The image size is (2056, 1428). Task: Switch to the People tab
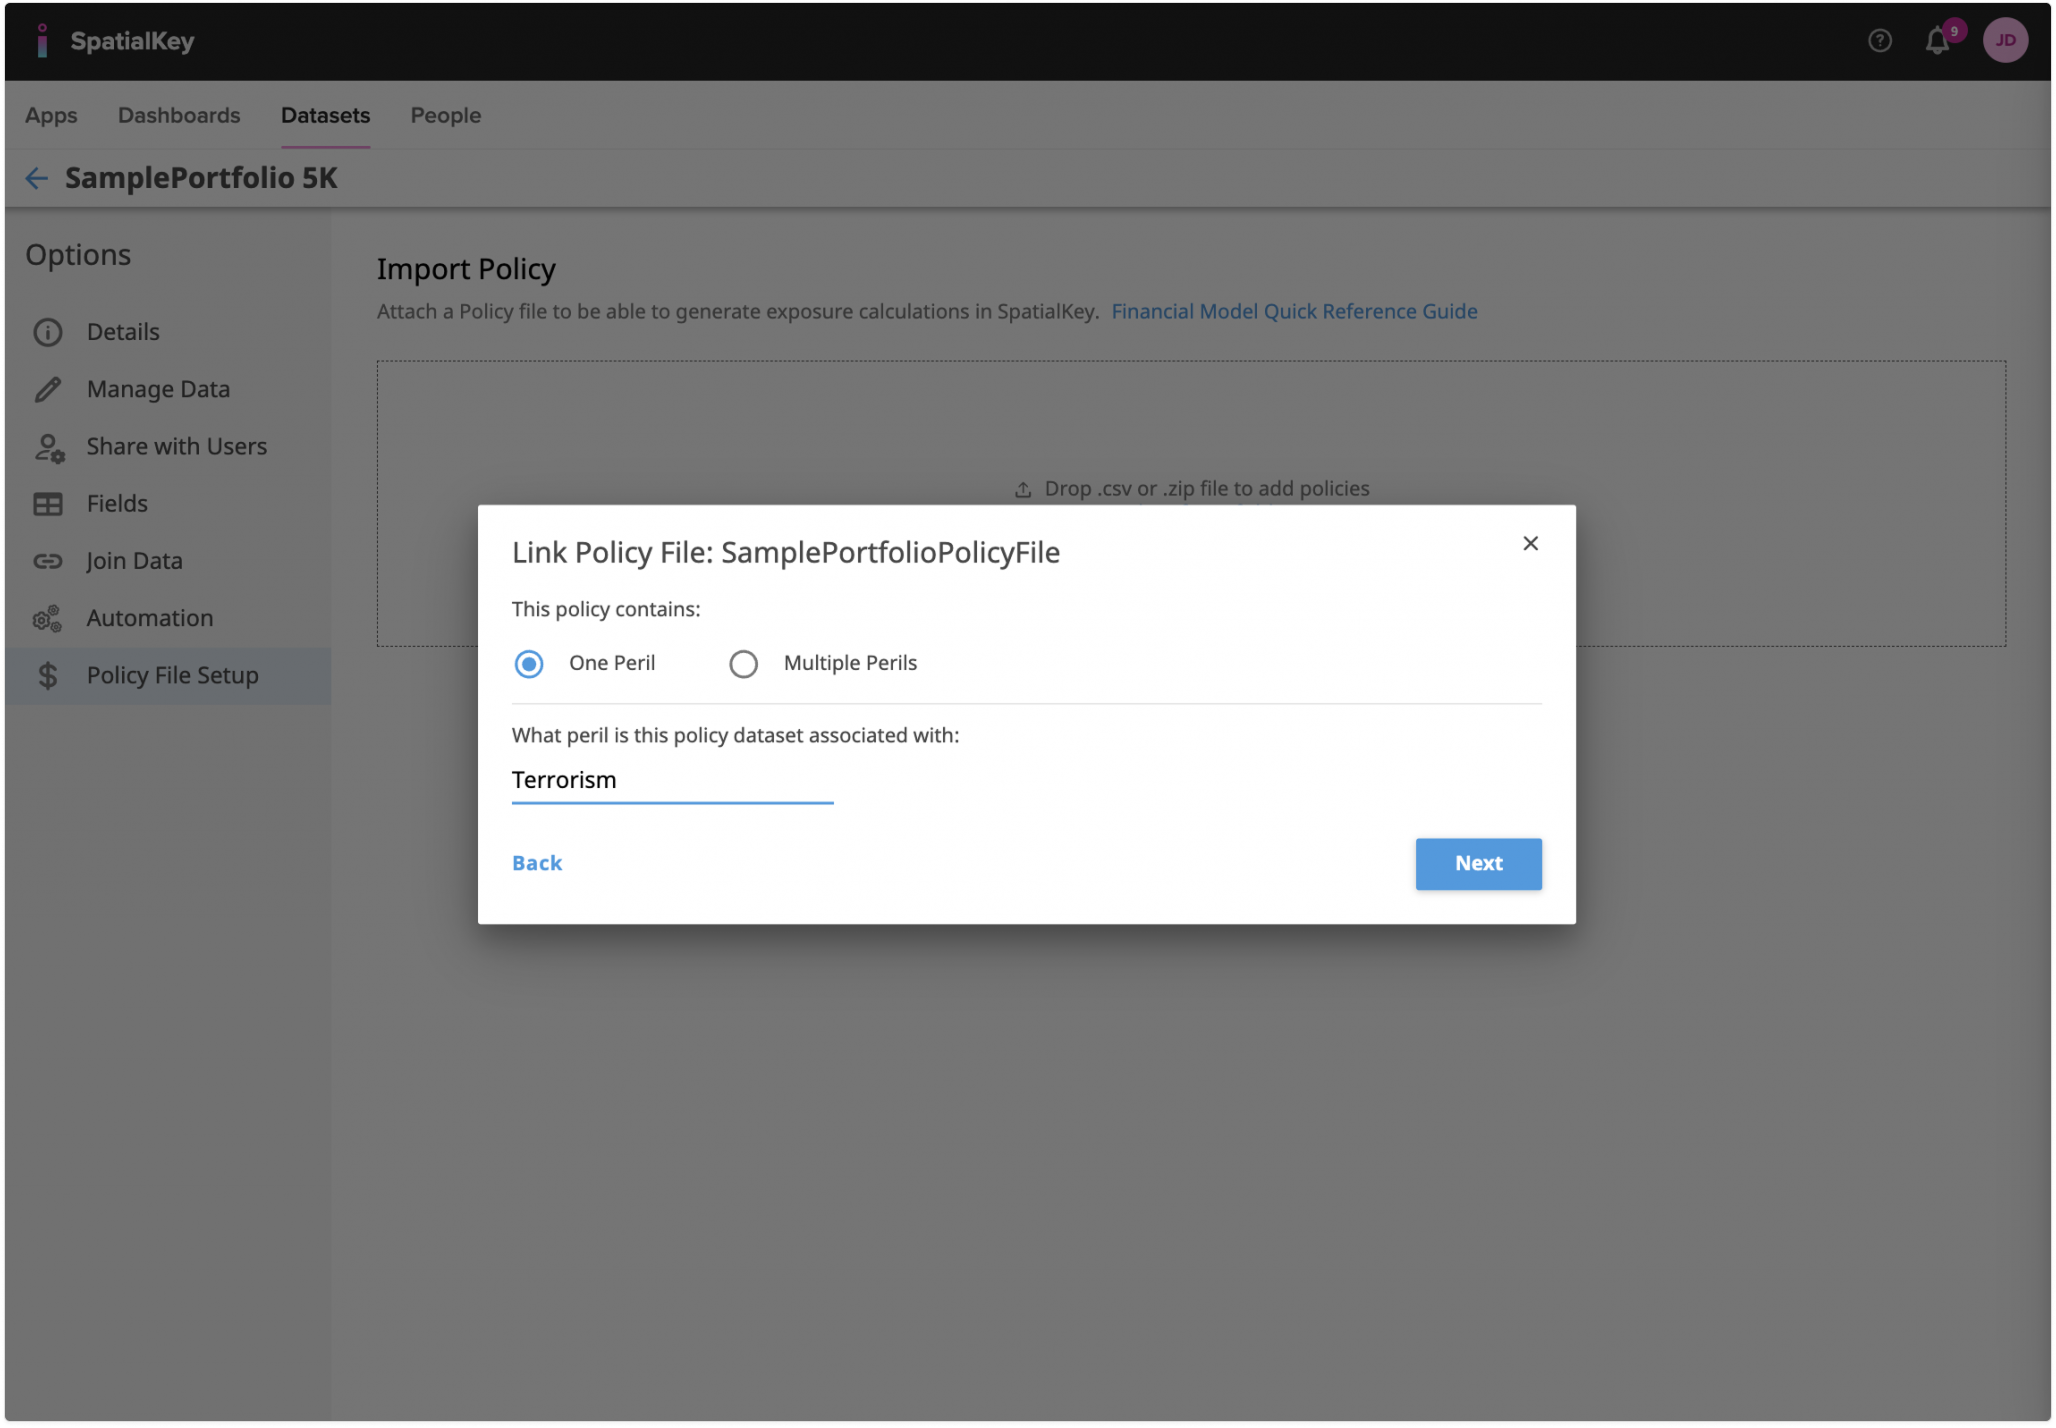445,116
